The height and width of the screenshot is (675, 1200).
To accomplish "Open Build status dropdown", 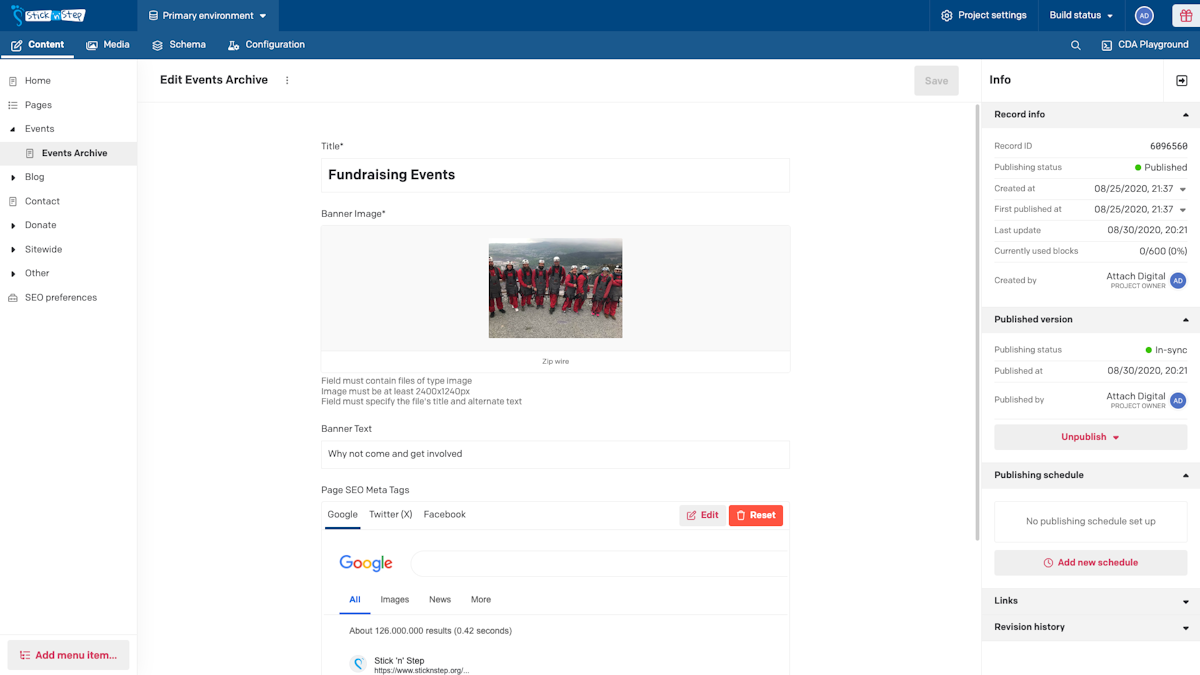I will pos(1081,16).
